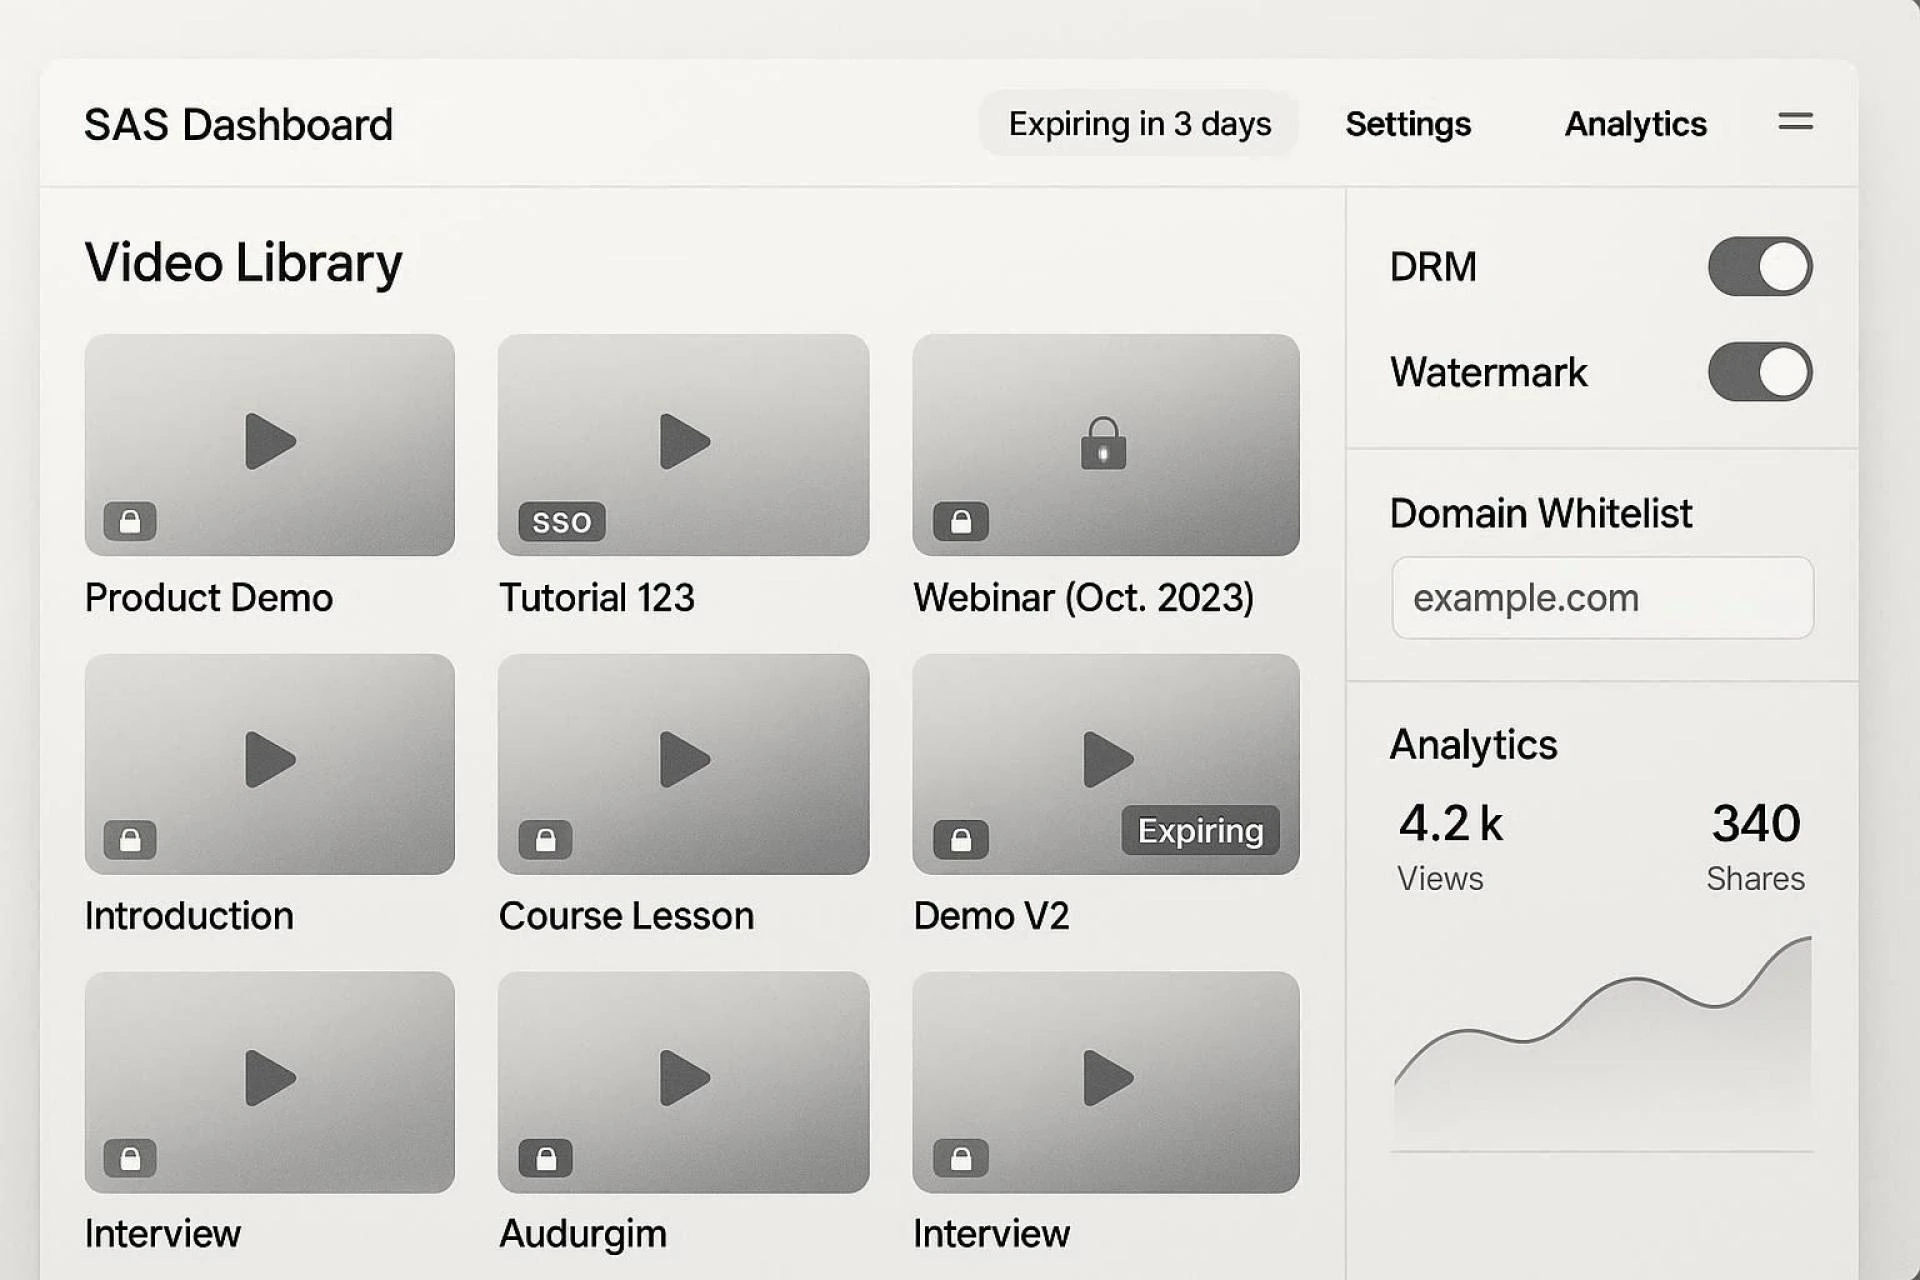The height and width of the screenshot is (1280, 1920).
Task: Click the Expiring badge on Demo V2
Action: click(1200, 830)
